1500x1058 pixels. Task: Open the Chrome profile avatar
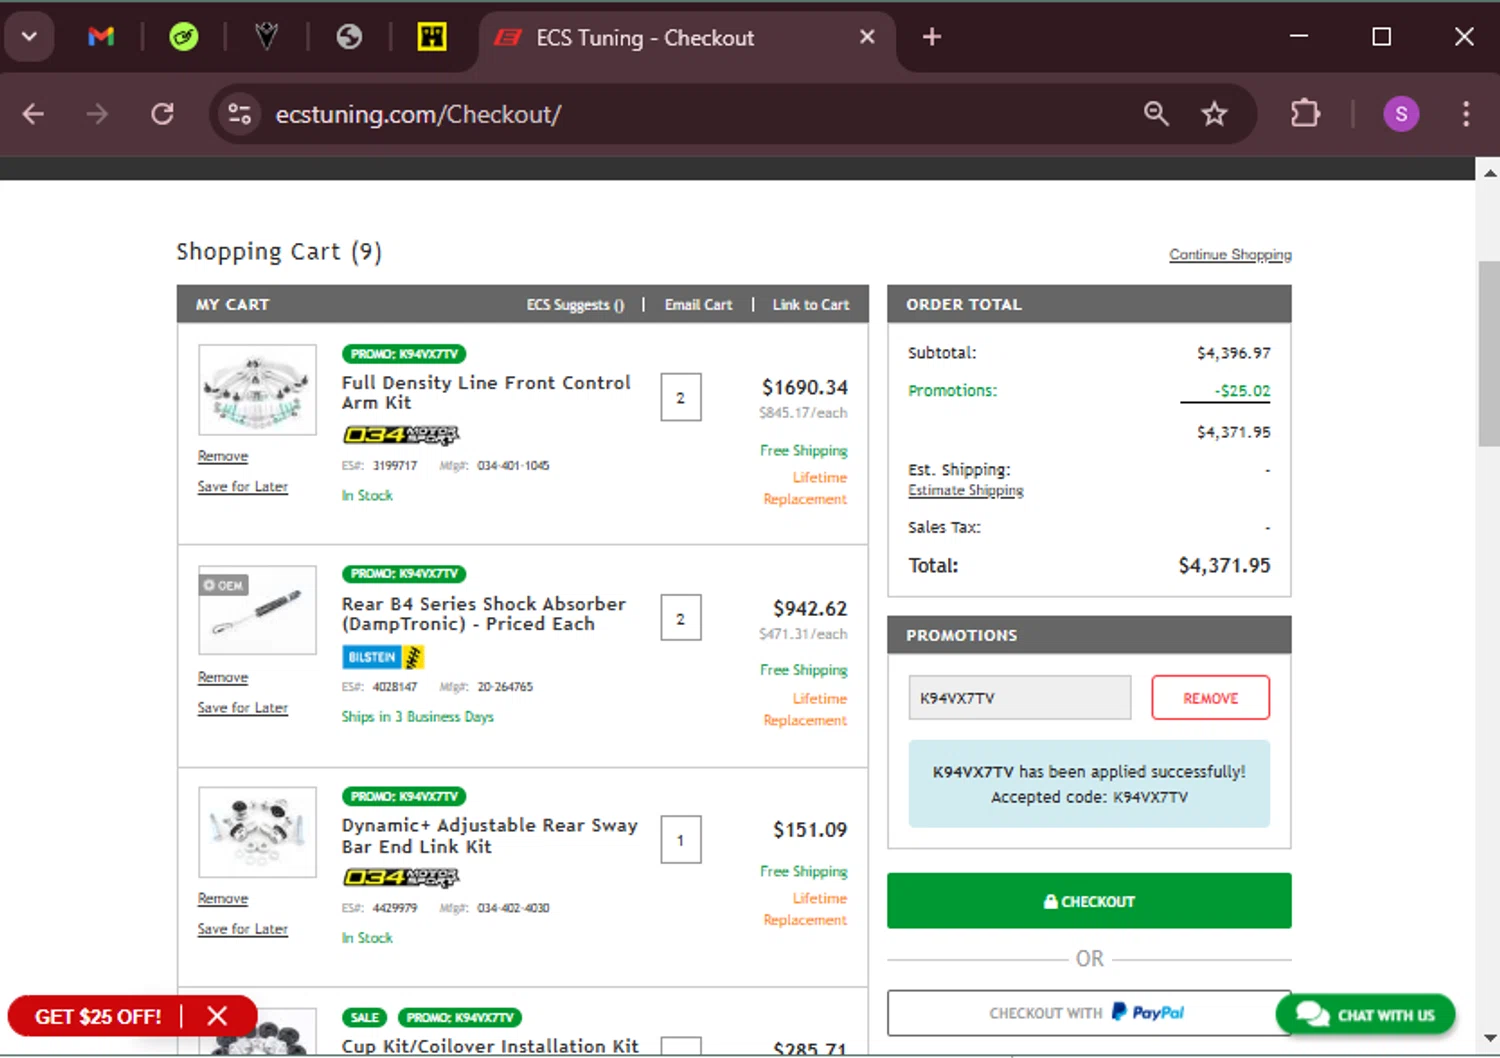coord(1400,114)
